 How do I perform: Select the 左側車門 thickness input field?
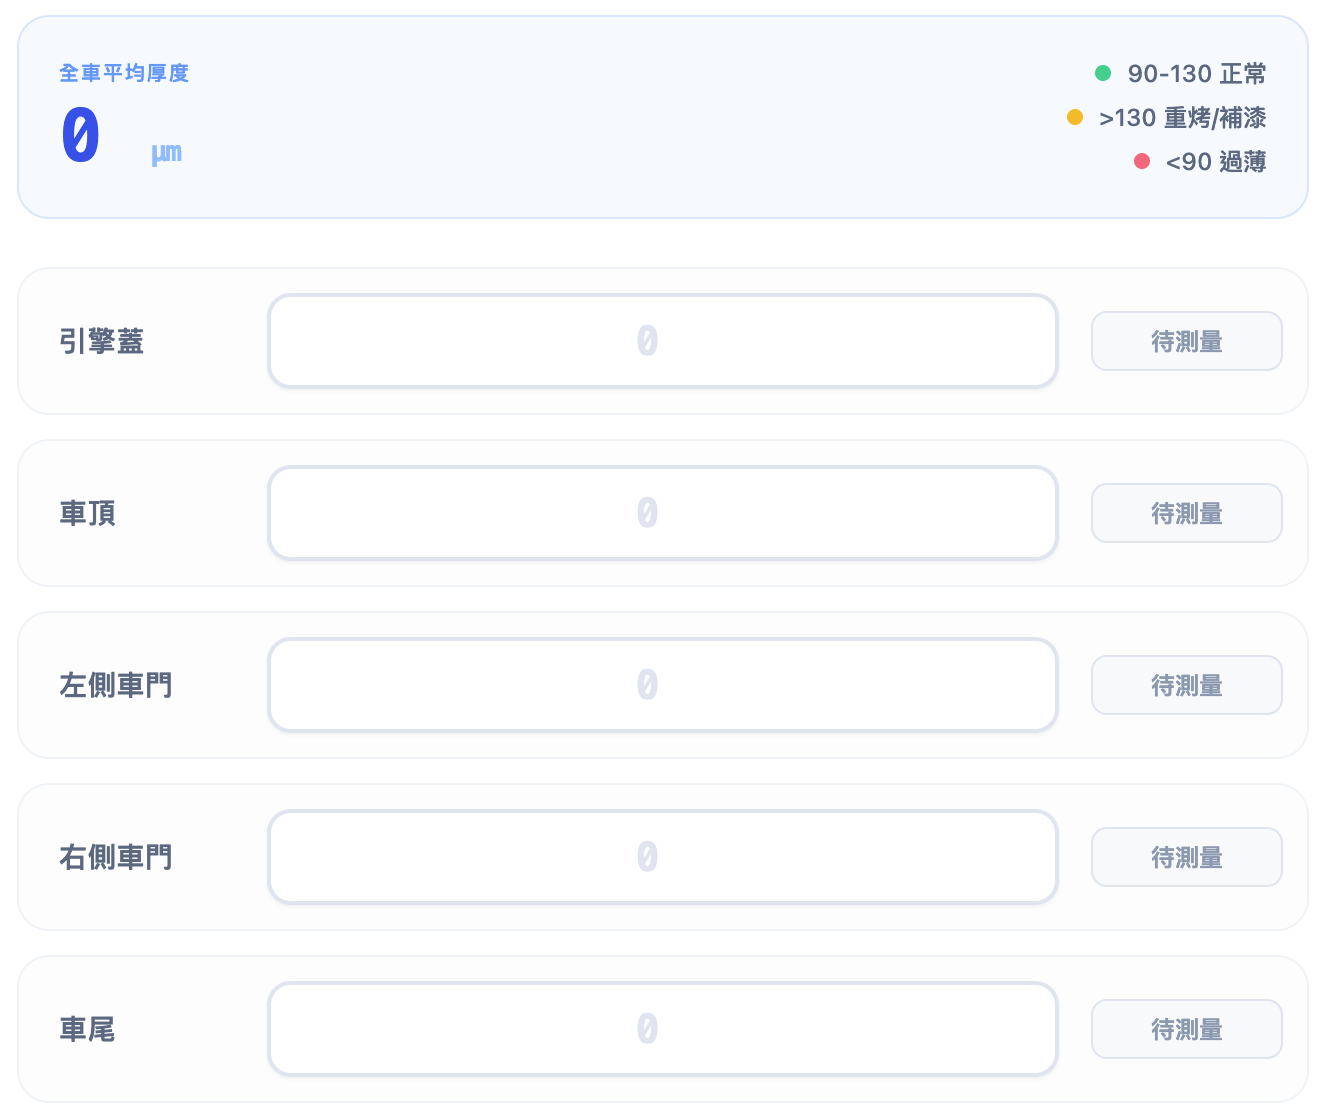663,685
